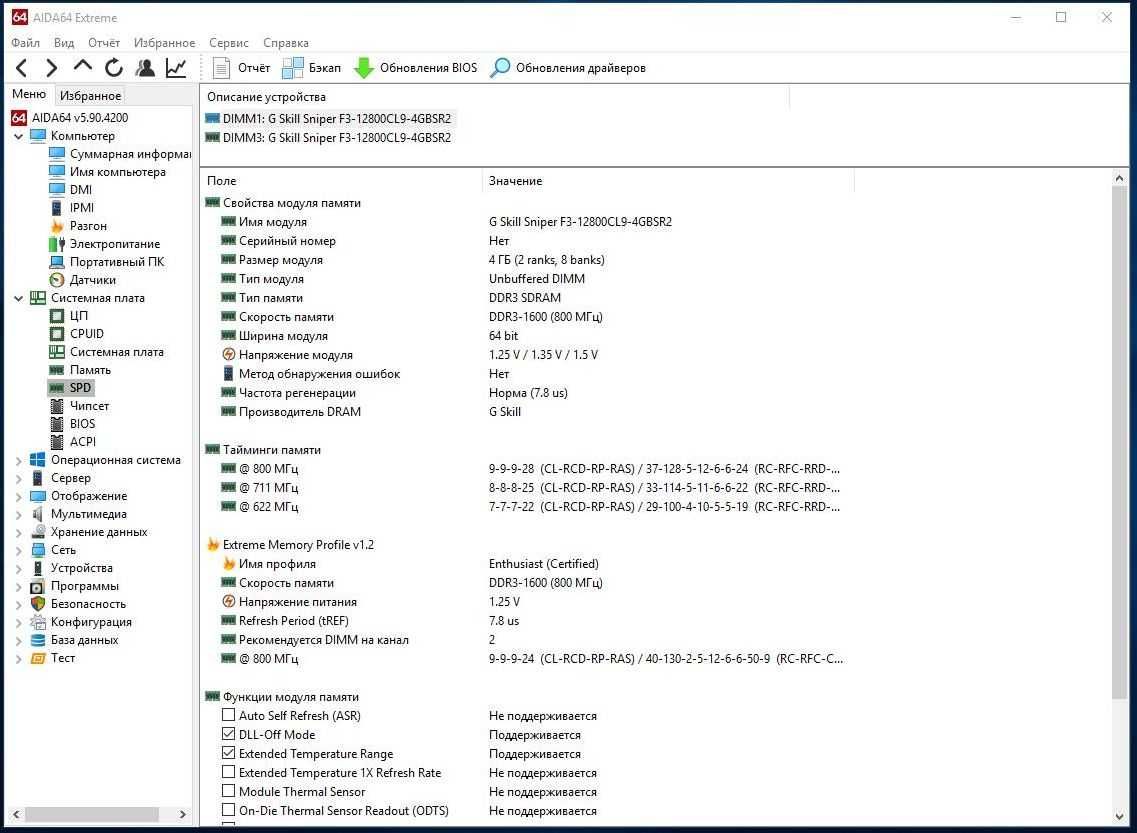Open the Справка help menu

tap(286, 43)
